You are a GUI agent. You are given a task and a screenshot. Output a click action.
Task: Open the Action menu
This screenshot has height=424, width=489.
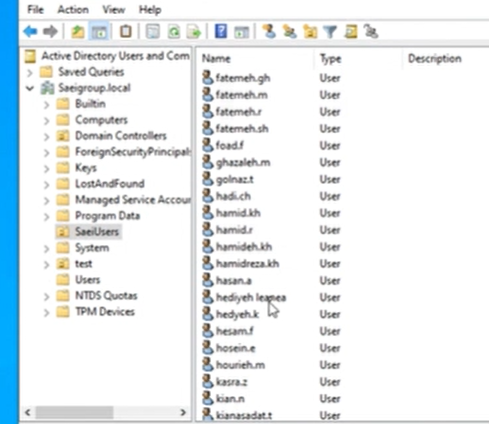point(73,9)
